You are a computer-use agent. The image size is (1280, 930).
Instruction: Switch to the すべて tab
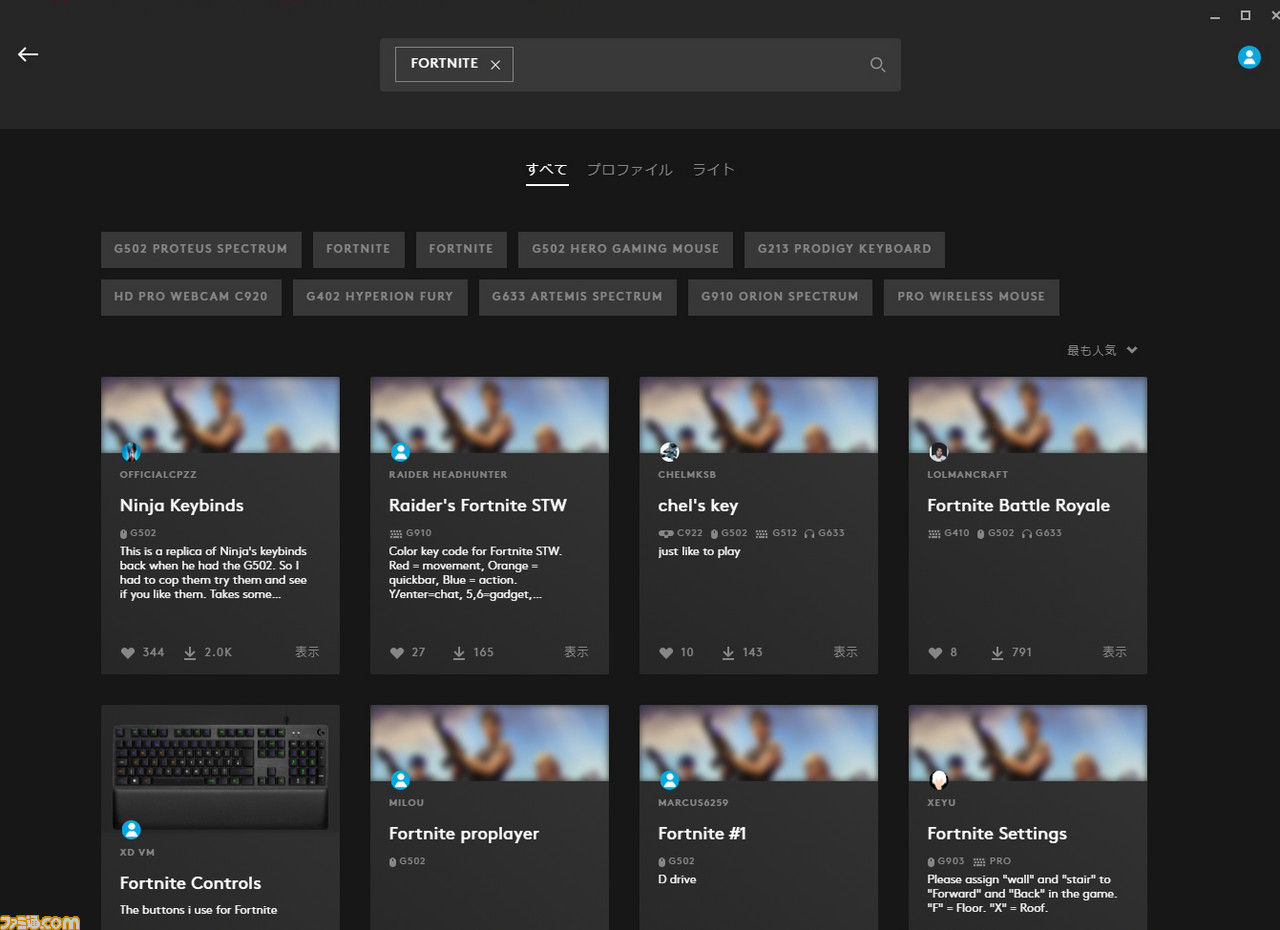[547, 169]
